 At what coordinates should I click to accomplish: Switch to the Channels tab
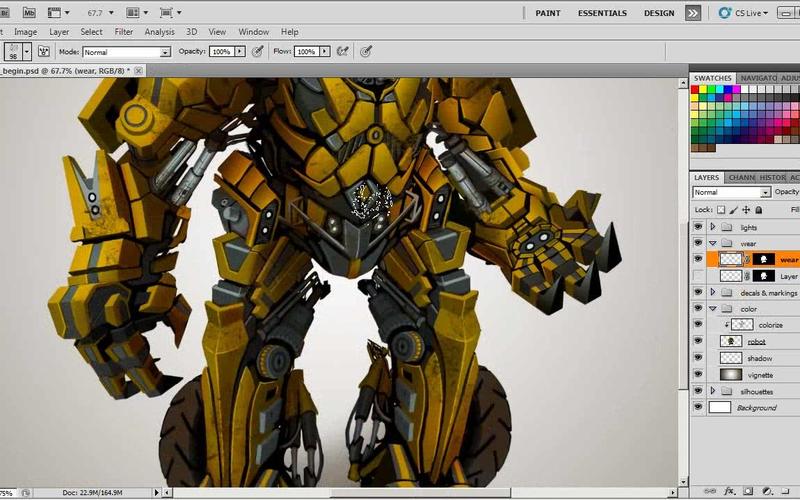click(742, 177)
